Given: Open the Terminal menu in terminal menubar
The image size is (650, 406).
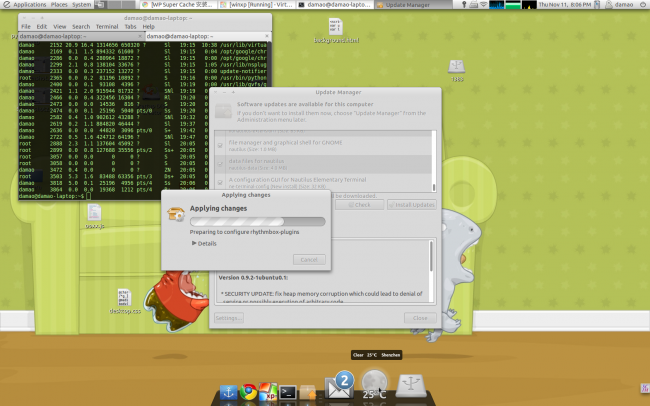Looking at the screenshot, I should pyautogui.click(x=107, y=26).
